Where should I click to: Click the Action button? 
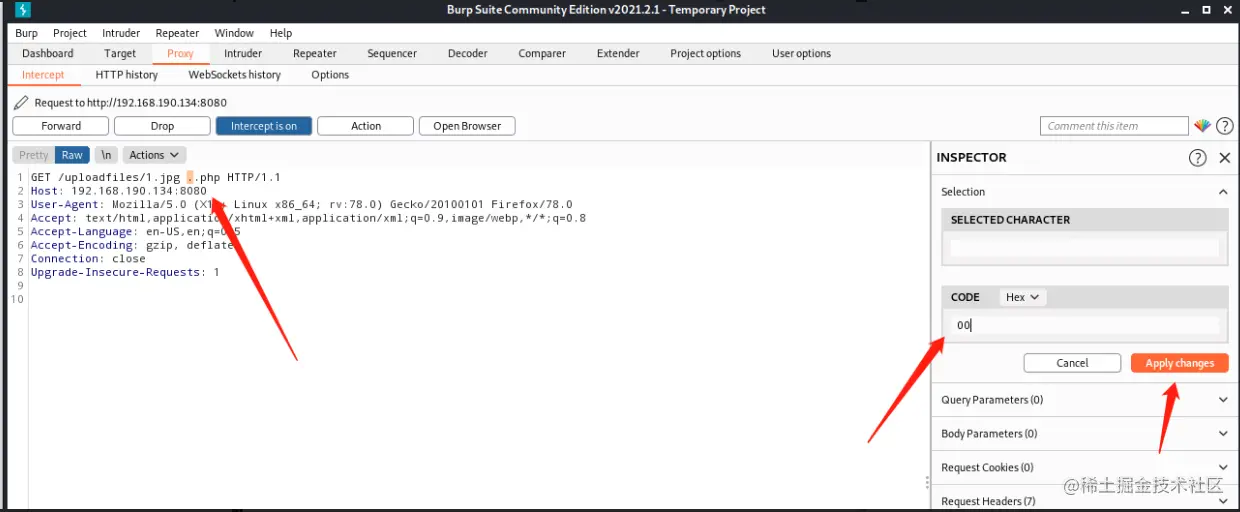click(366, 126)
